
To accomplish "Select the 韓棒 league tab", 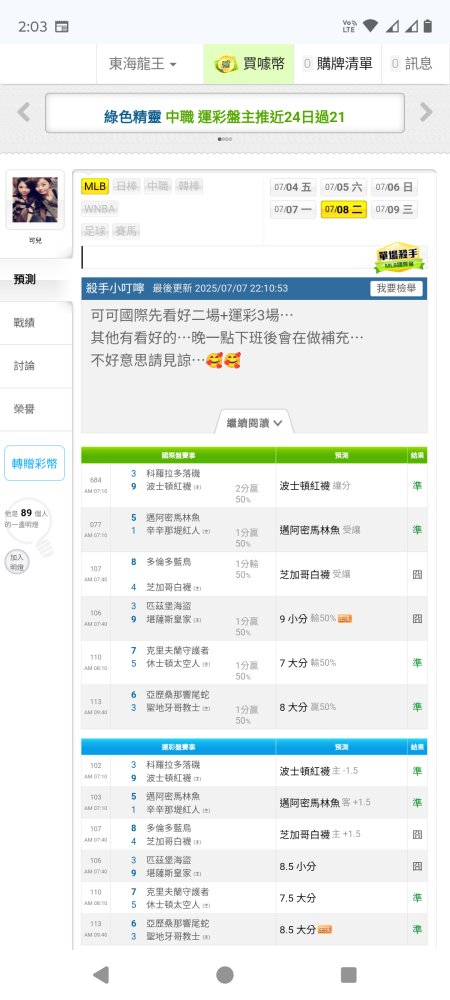I will [189, 186].
